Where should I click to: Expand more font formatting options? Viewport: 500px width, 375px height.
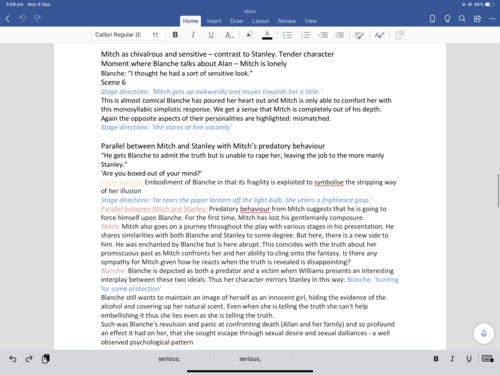229,35
